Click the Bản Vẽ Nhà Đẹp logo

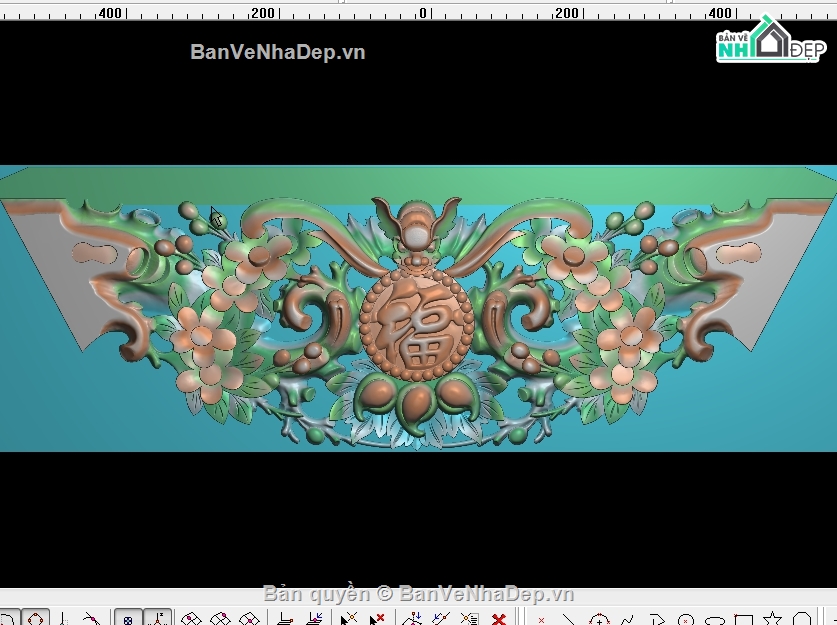click(x=770, y=40)
